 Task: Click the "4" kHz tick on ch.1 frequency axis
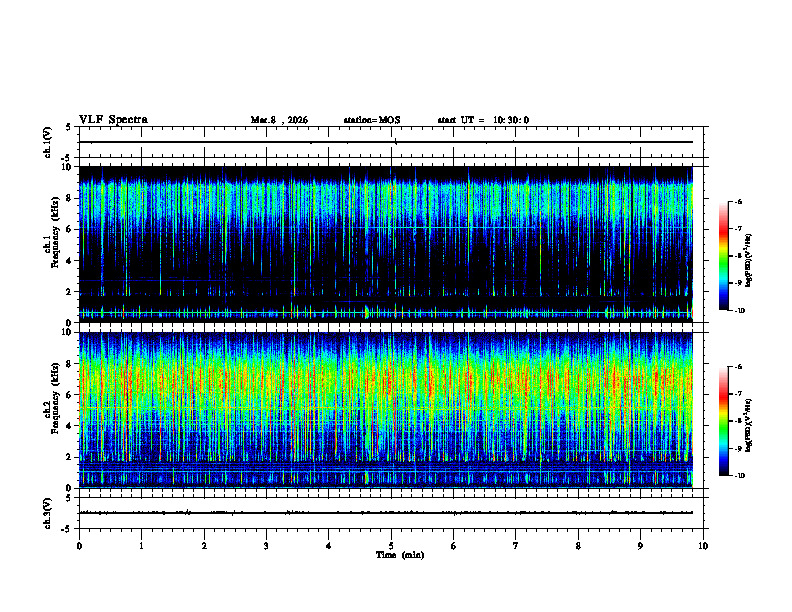pyautogui.click(x=70, y=261)
